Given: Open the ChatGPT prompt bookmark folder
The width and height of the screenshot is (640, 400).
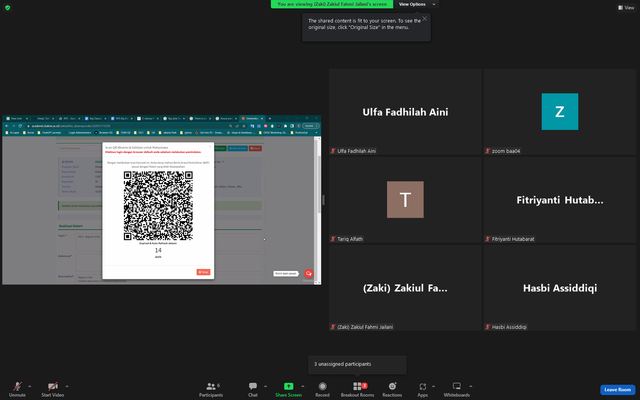Looking at the screenshot, I should coord(49,133).
